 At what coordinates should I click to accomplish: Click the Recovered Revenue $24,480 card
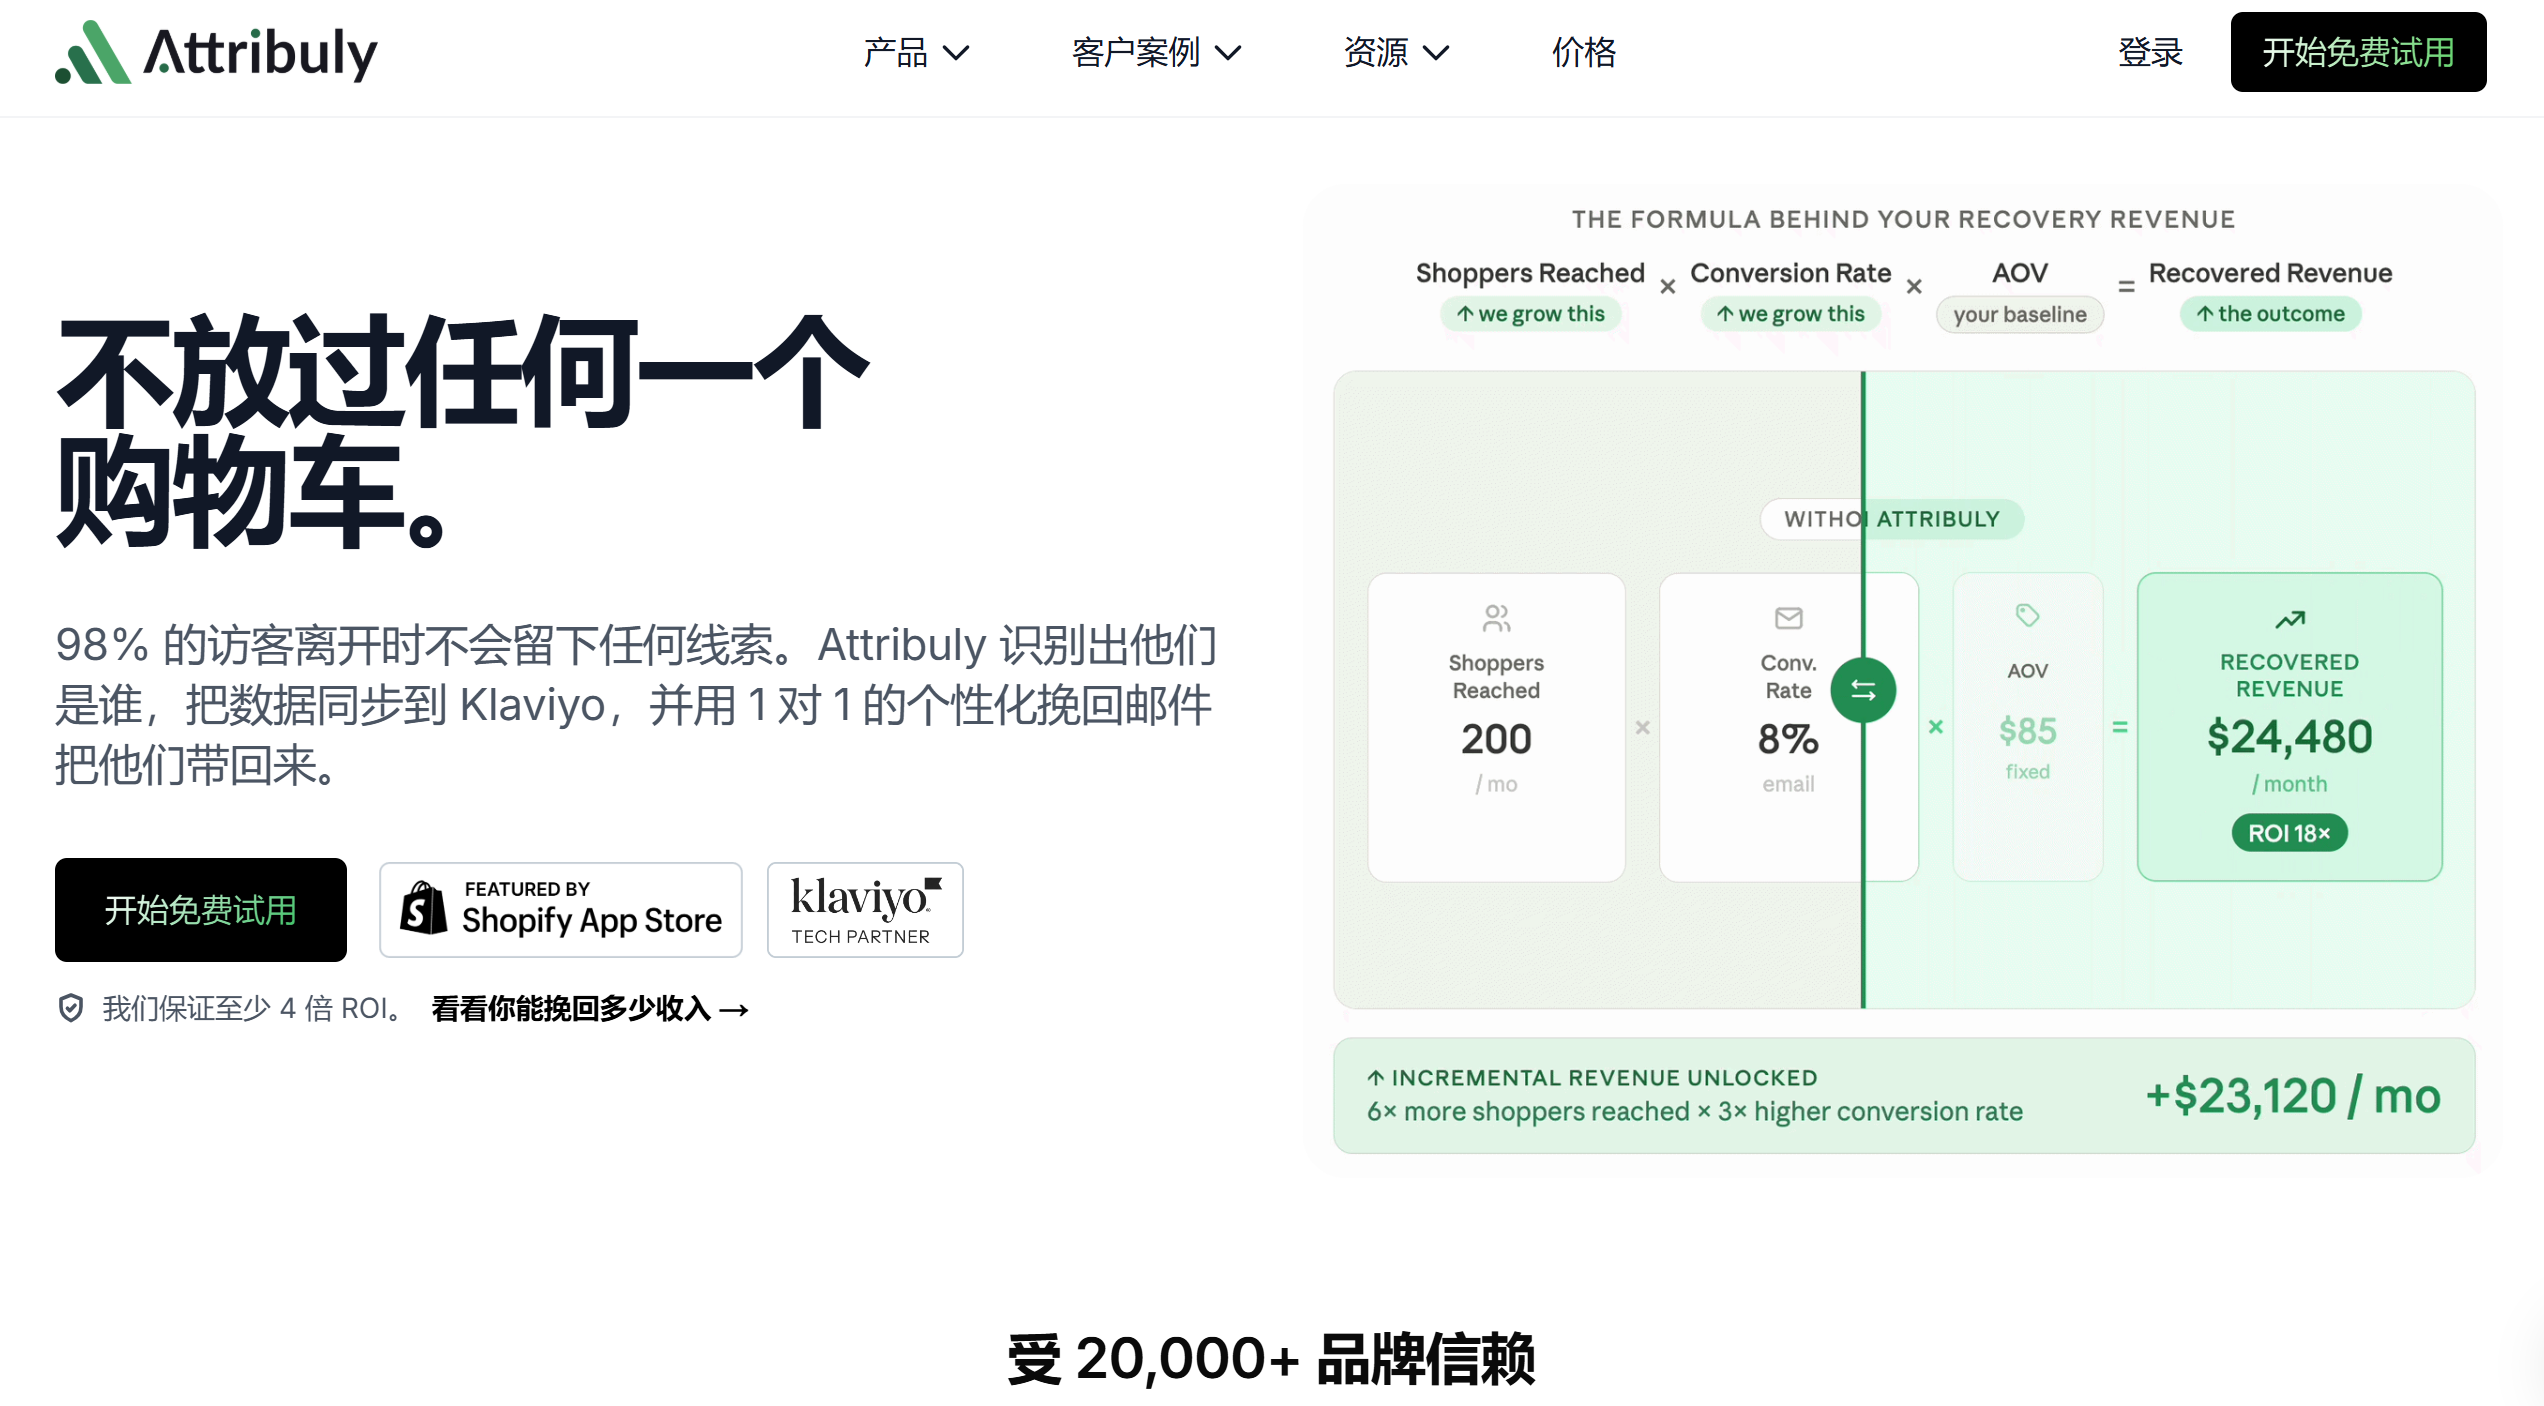[2290, 727]
